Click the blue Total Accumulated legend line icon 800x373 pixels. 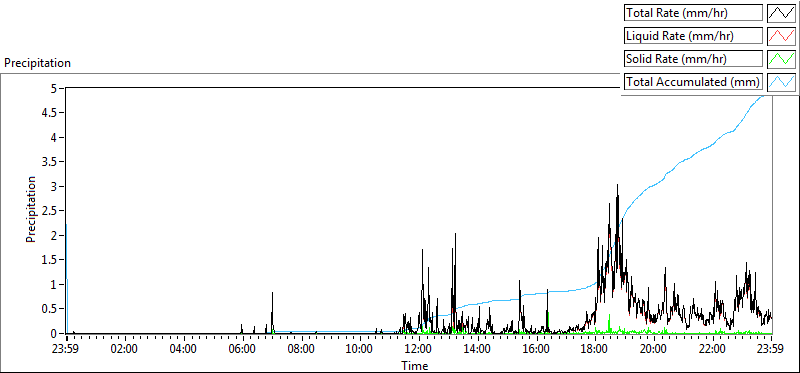click(781, 81)
